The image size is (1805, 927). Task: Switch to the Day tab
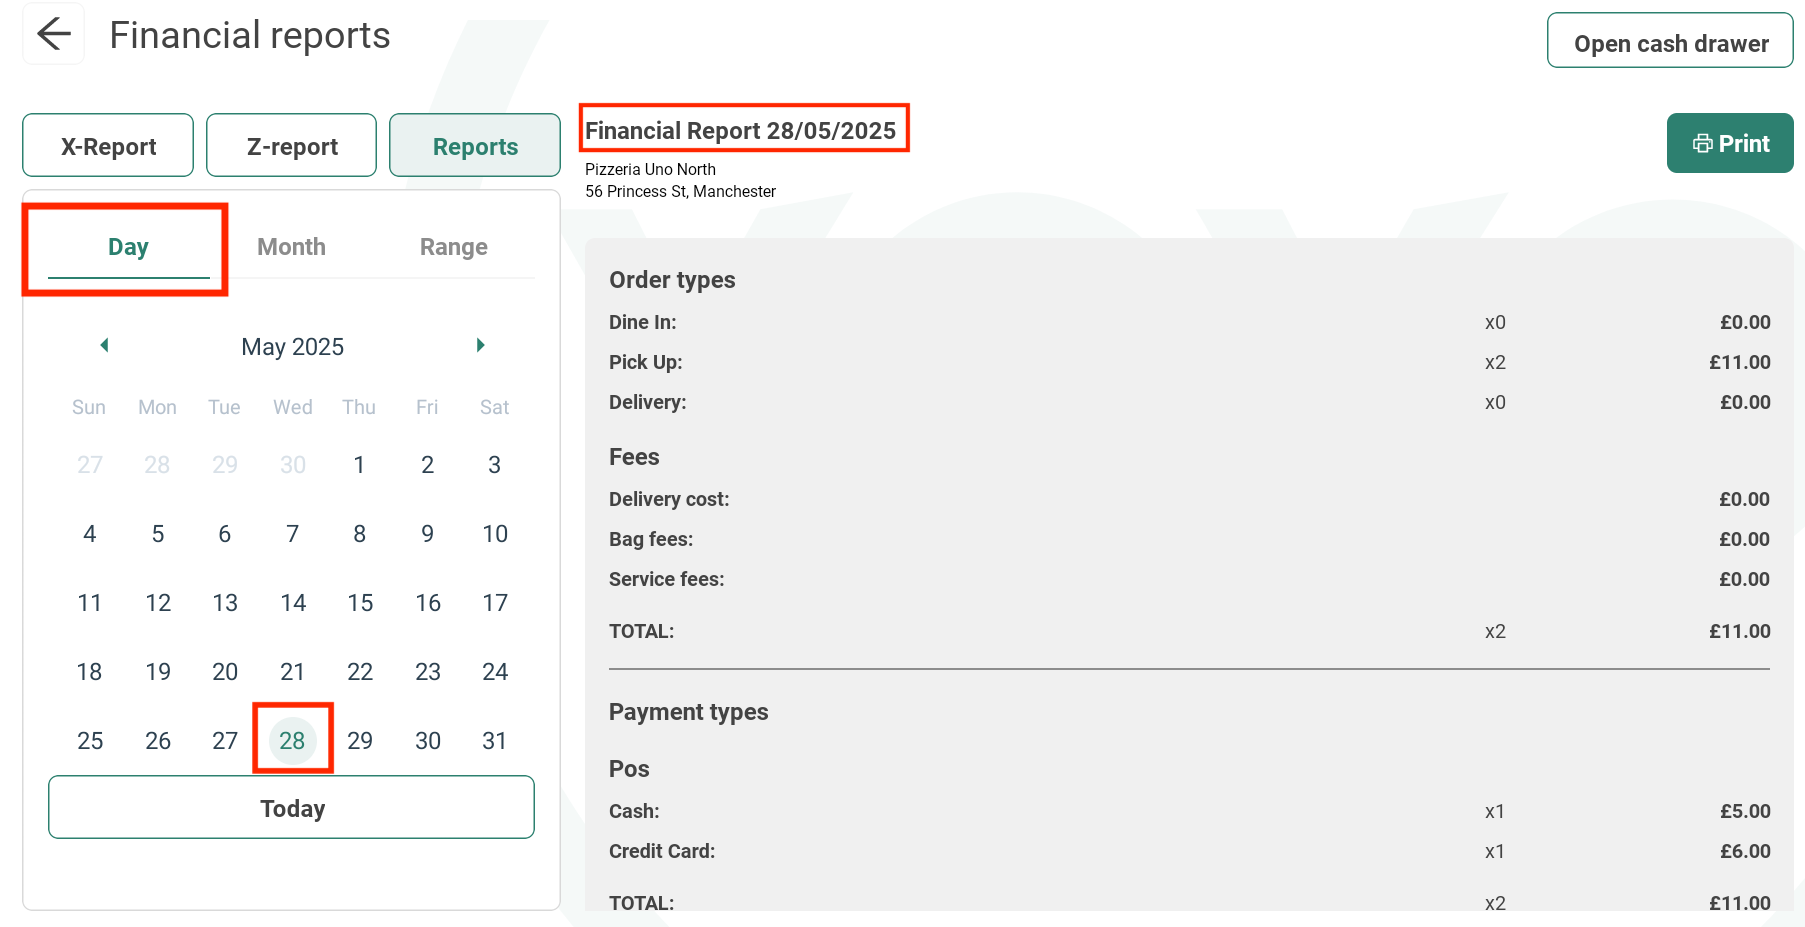click(x=127, y=246)
